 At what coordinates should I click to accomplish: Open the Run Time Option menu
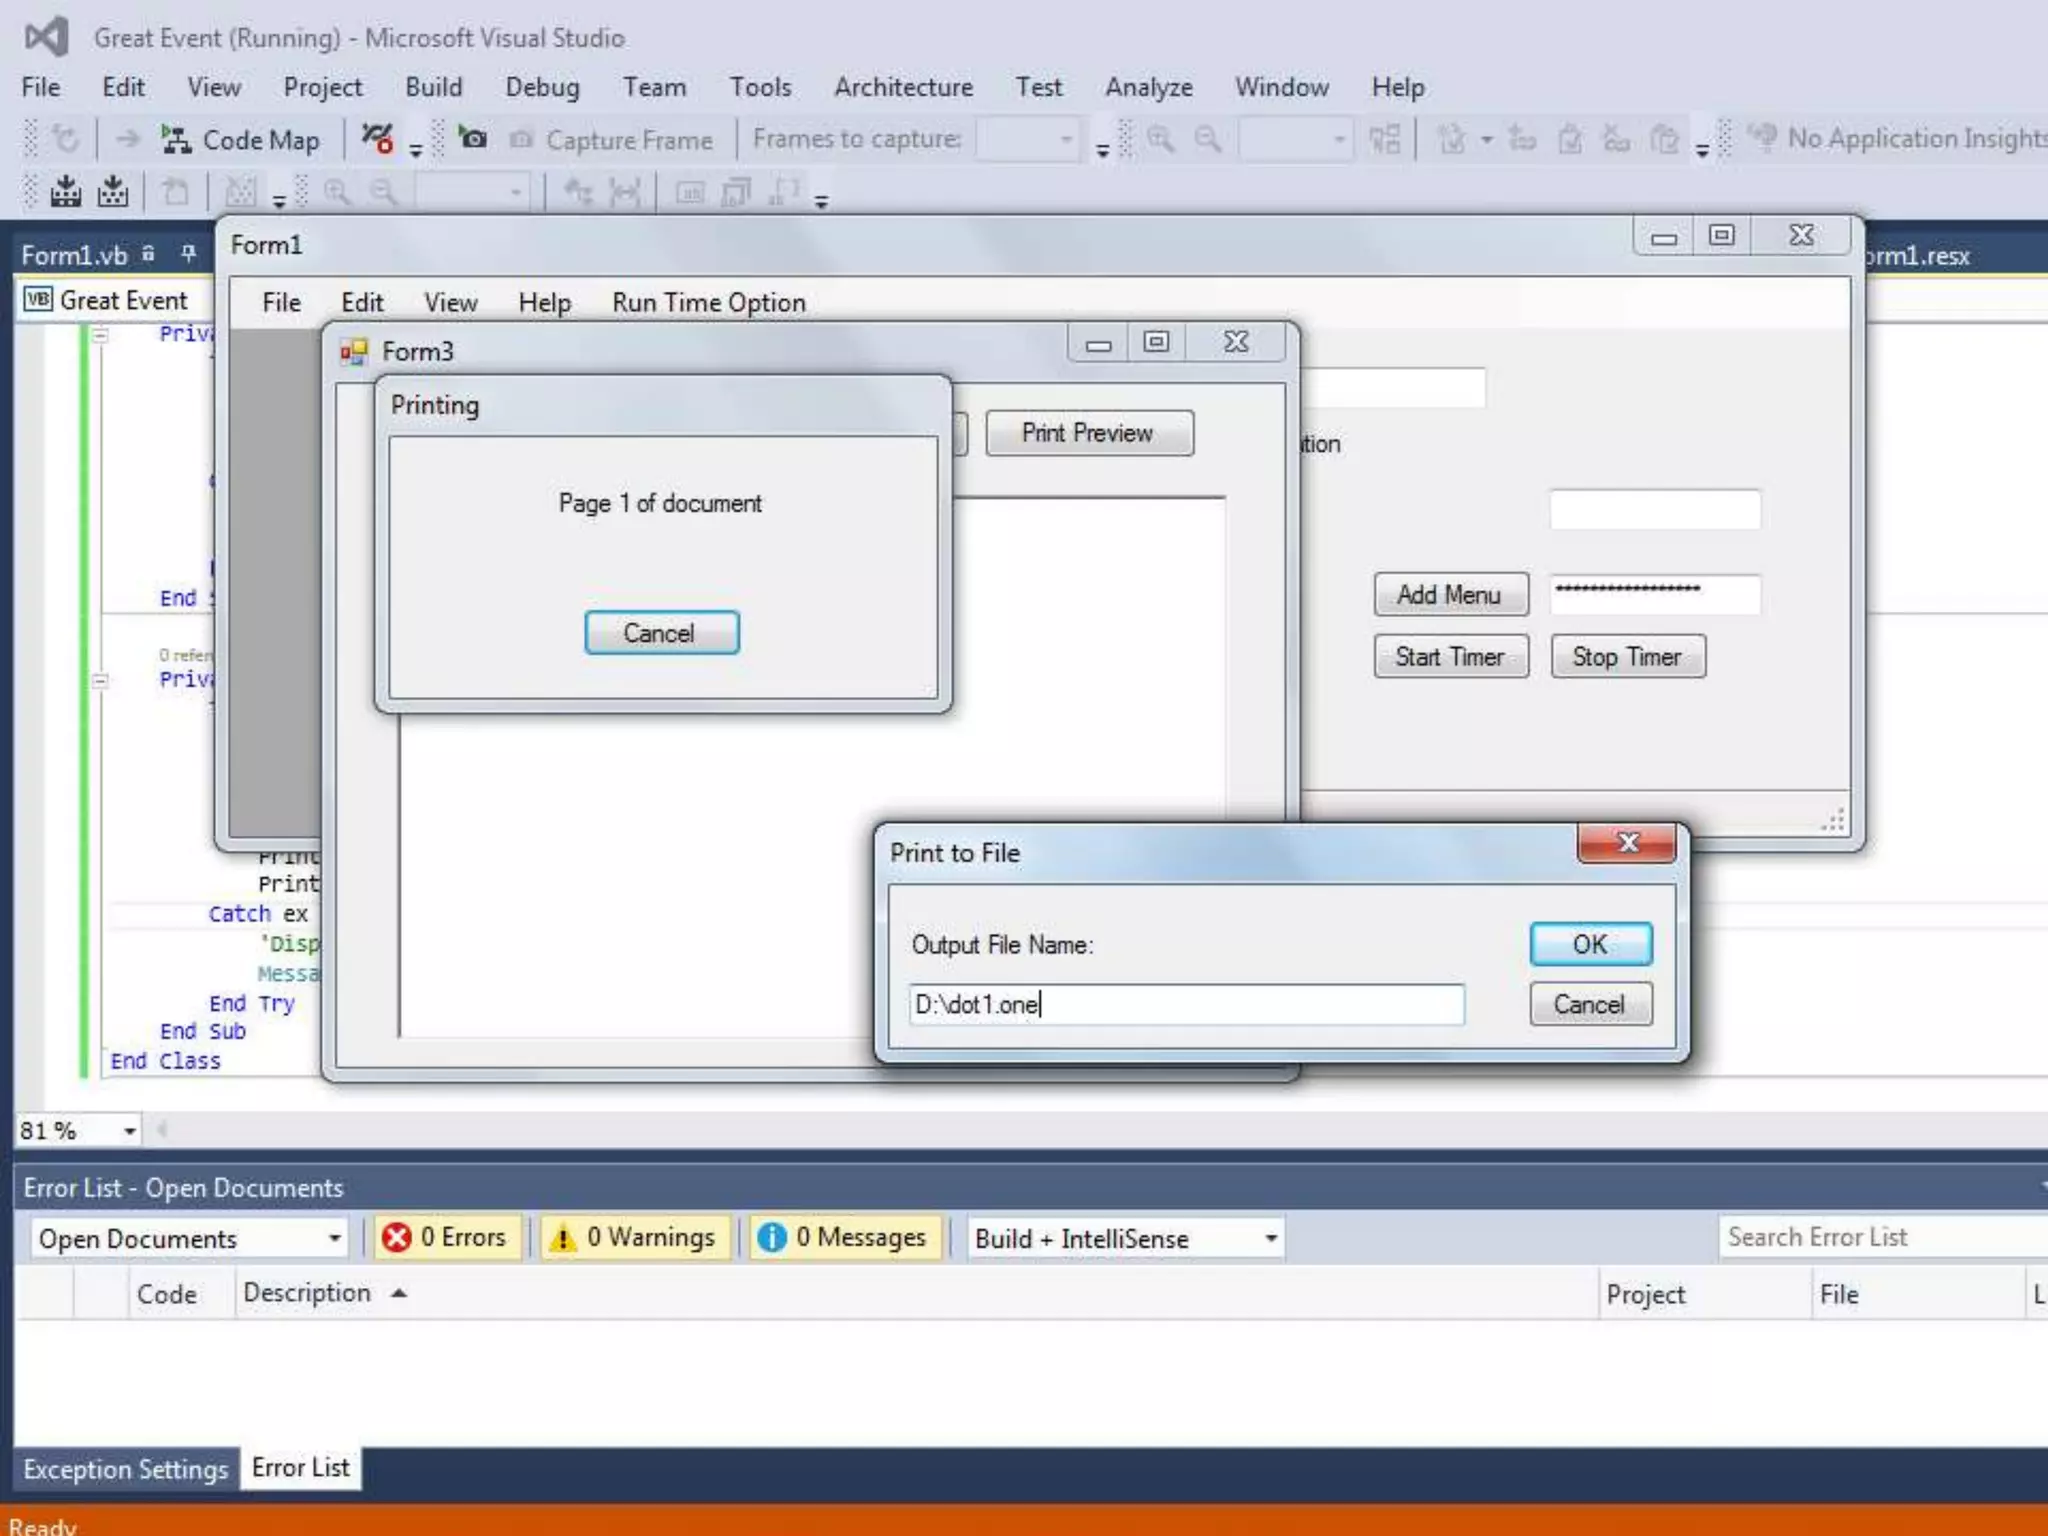pyautogui.click(x=708, y=302)
